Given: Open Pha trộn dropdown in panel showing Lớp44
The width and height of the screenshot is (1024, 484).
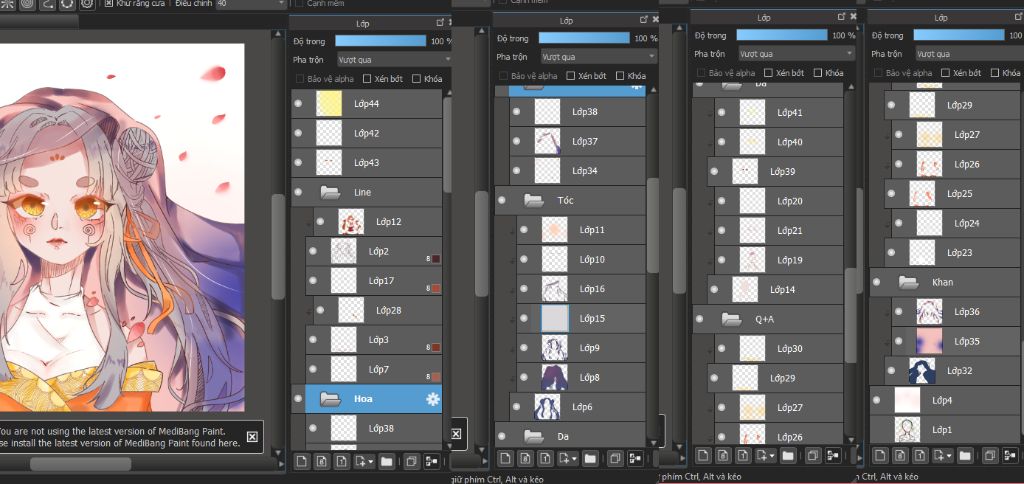Looking at the screenshot, I should tap(394, 59).
